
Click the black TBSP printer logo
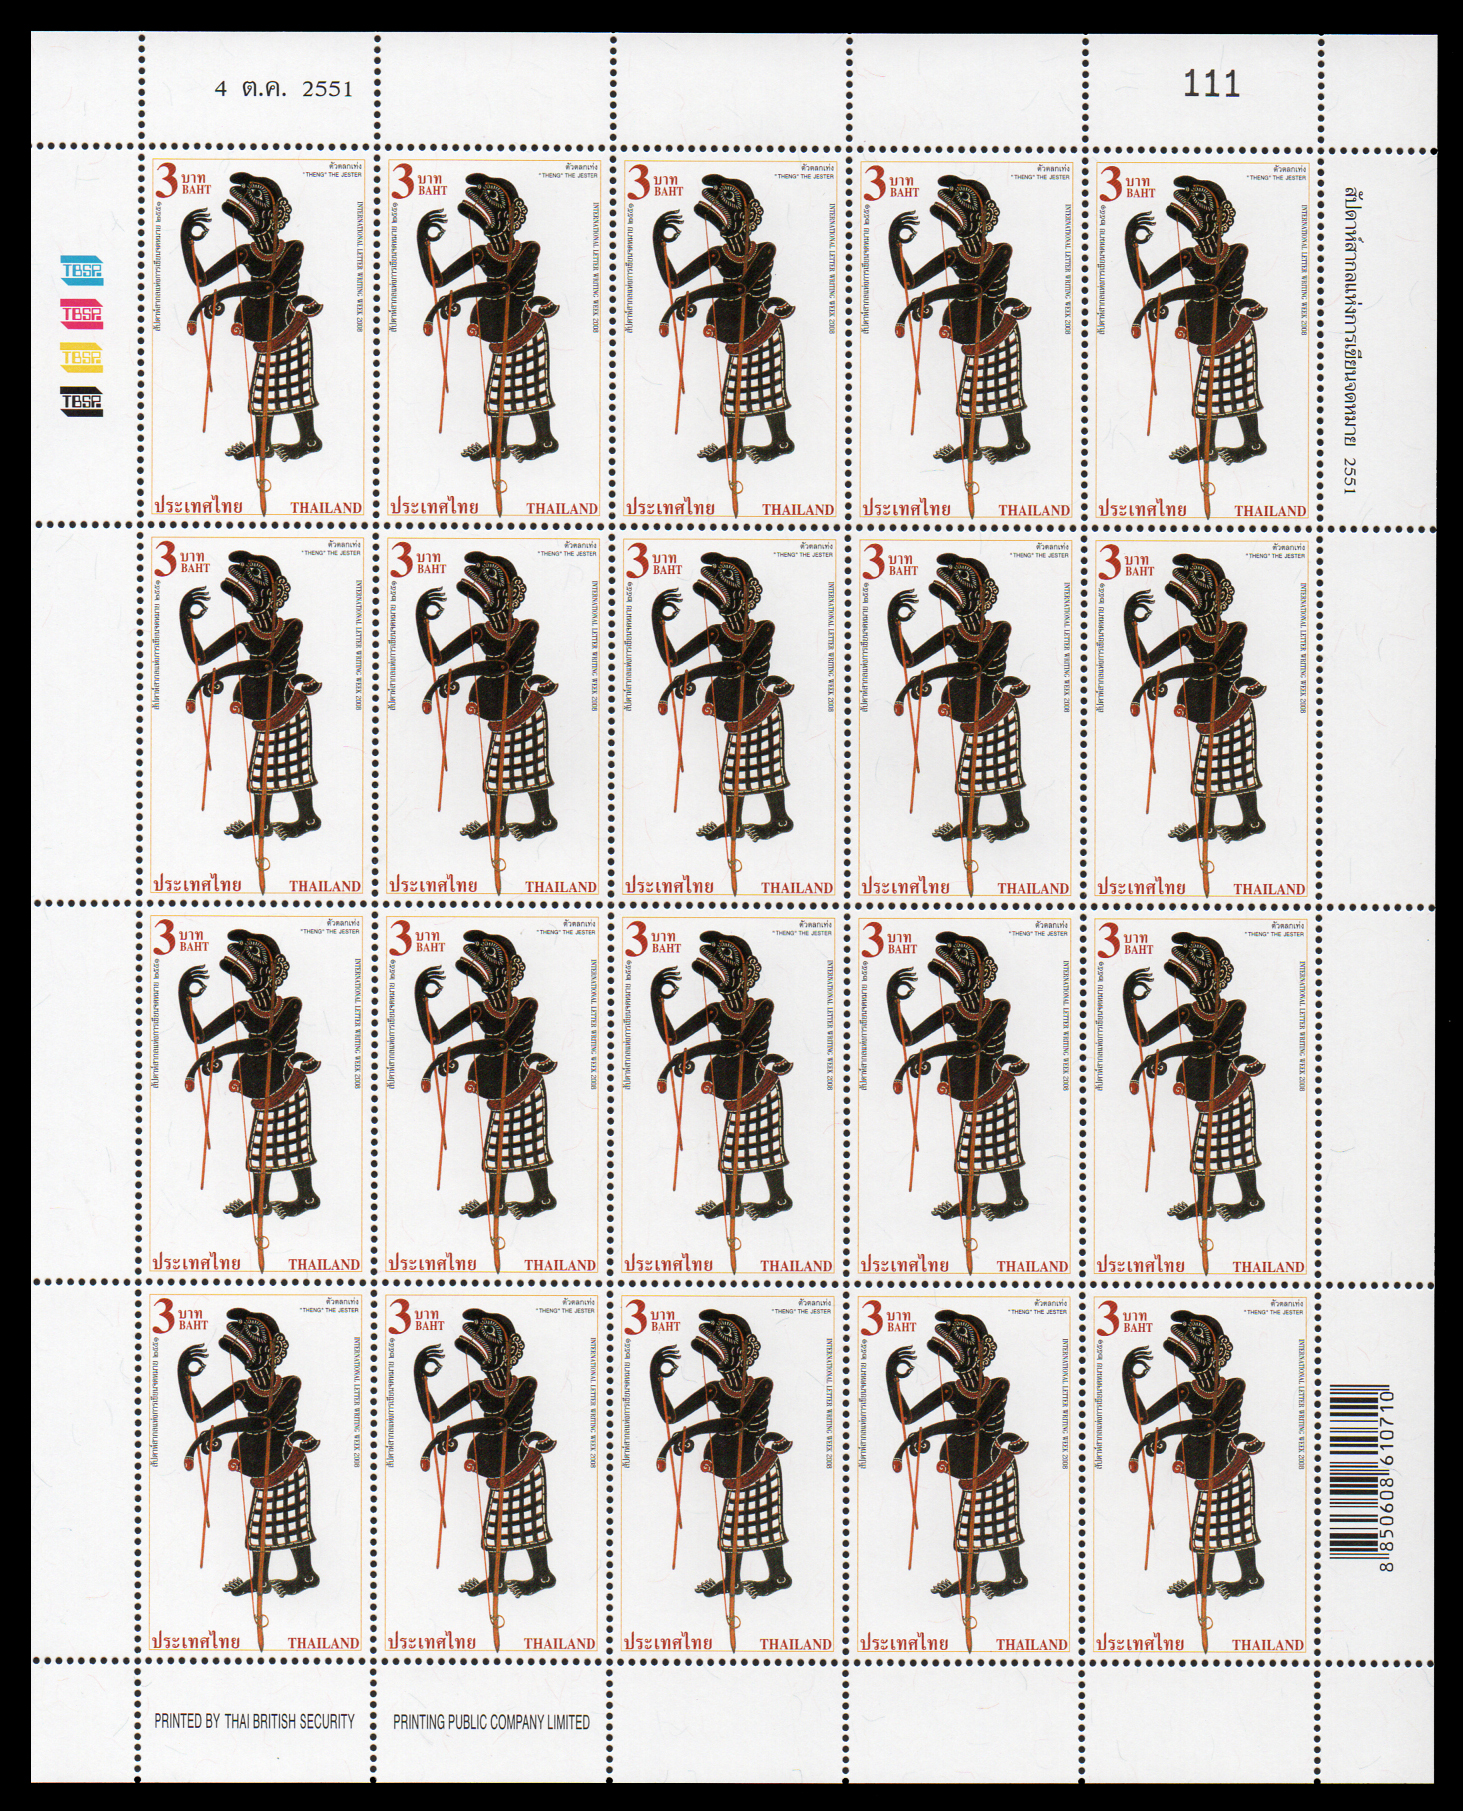tap(81, 402)
